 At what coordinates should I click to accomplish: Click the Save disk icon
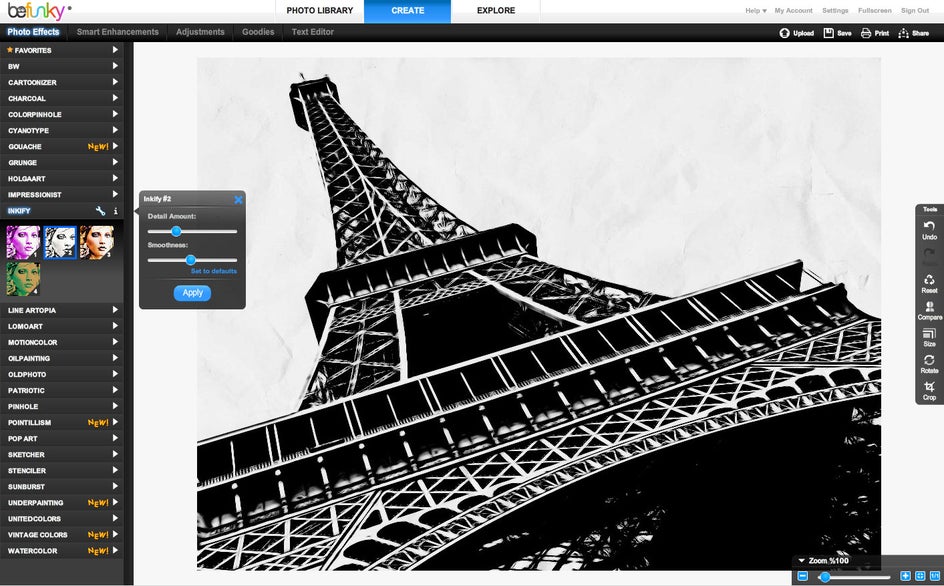pos(828,33)
